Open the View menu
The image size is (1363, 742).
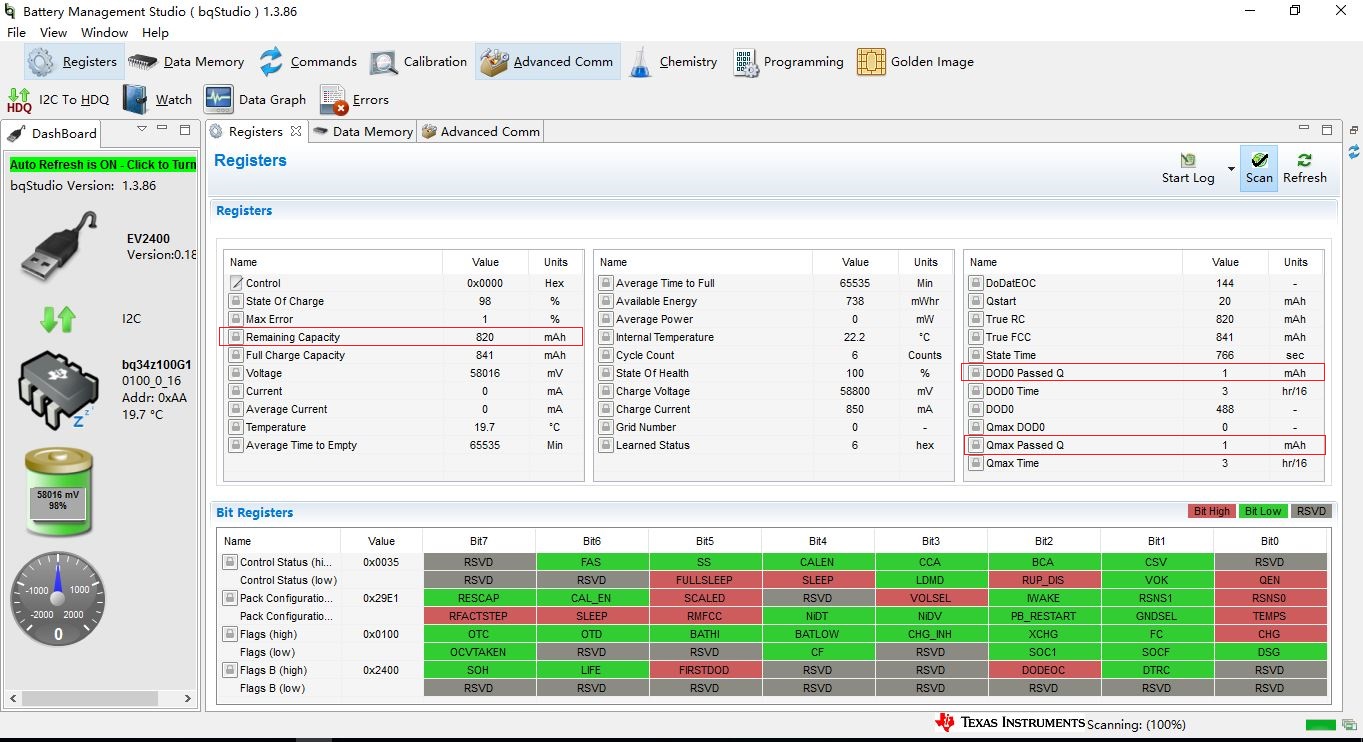click(53, 33)
